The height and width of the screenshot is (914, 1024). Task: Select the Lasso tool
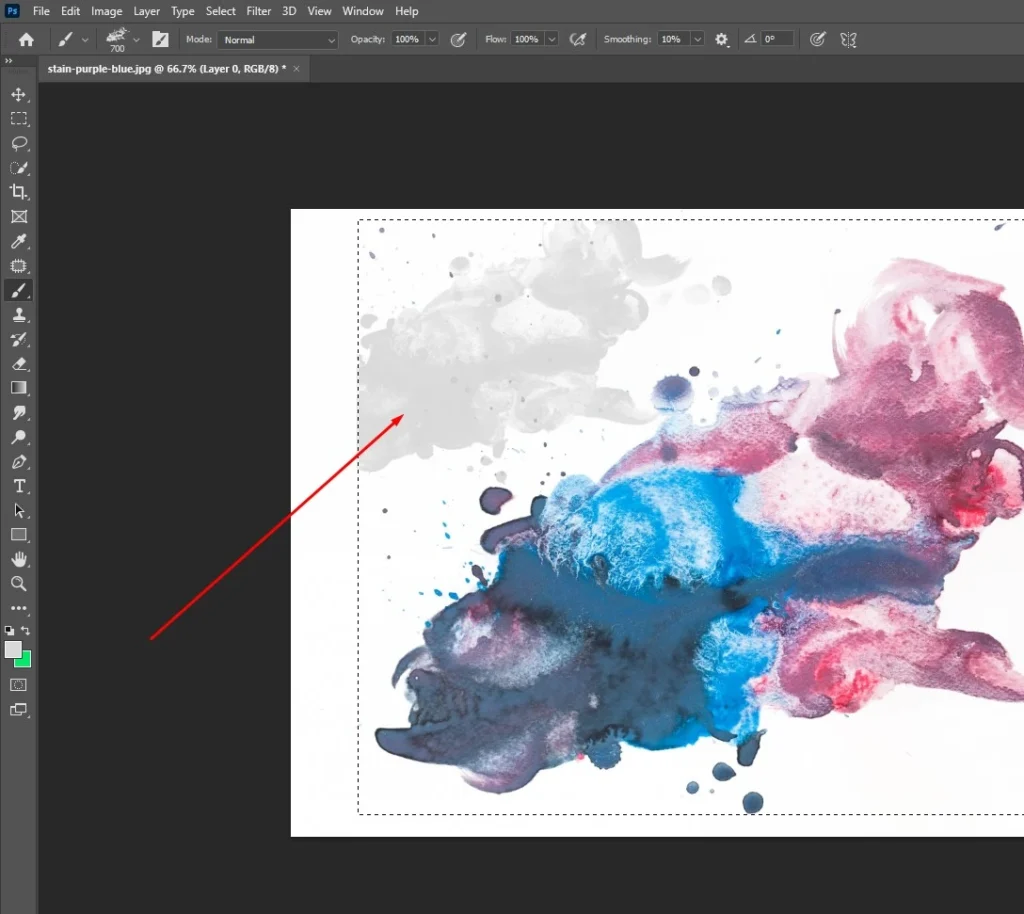tap(18, 144)
